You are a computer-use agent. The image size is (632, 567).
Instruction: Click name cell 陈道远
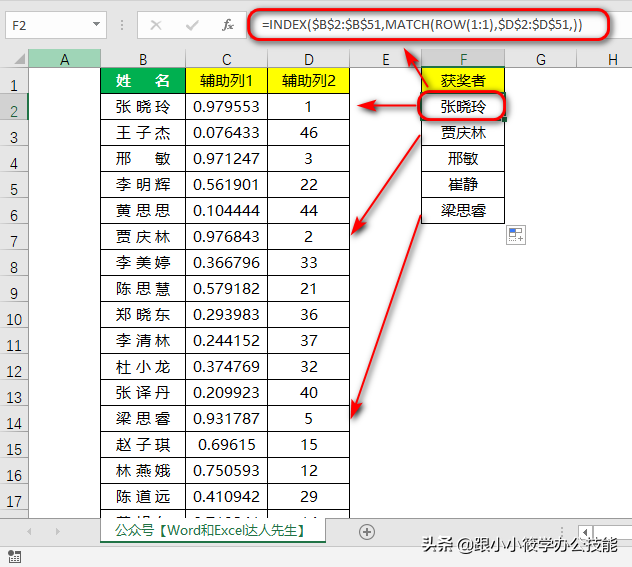click(143, 497)
